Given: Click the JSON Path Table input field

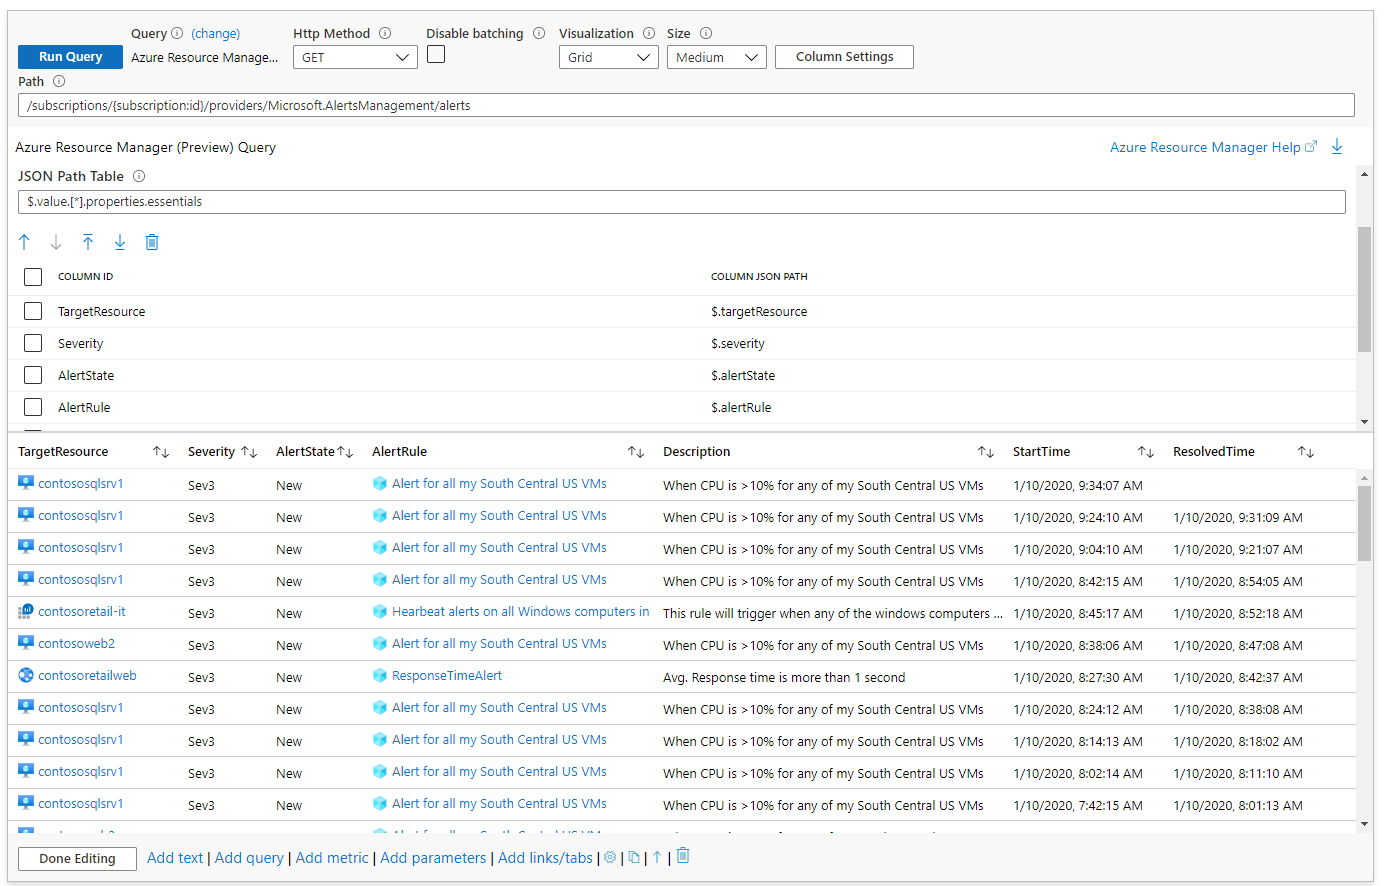Looking at the screenshot, I should coord(681,202).
